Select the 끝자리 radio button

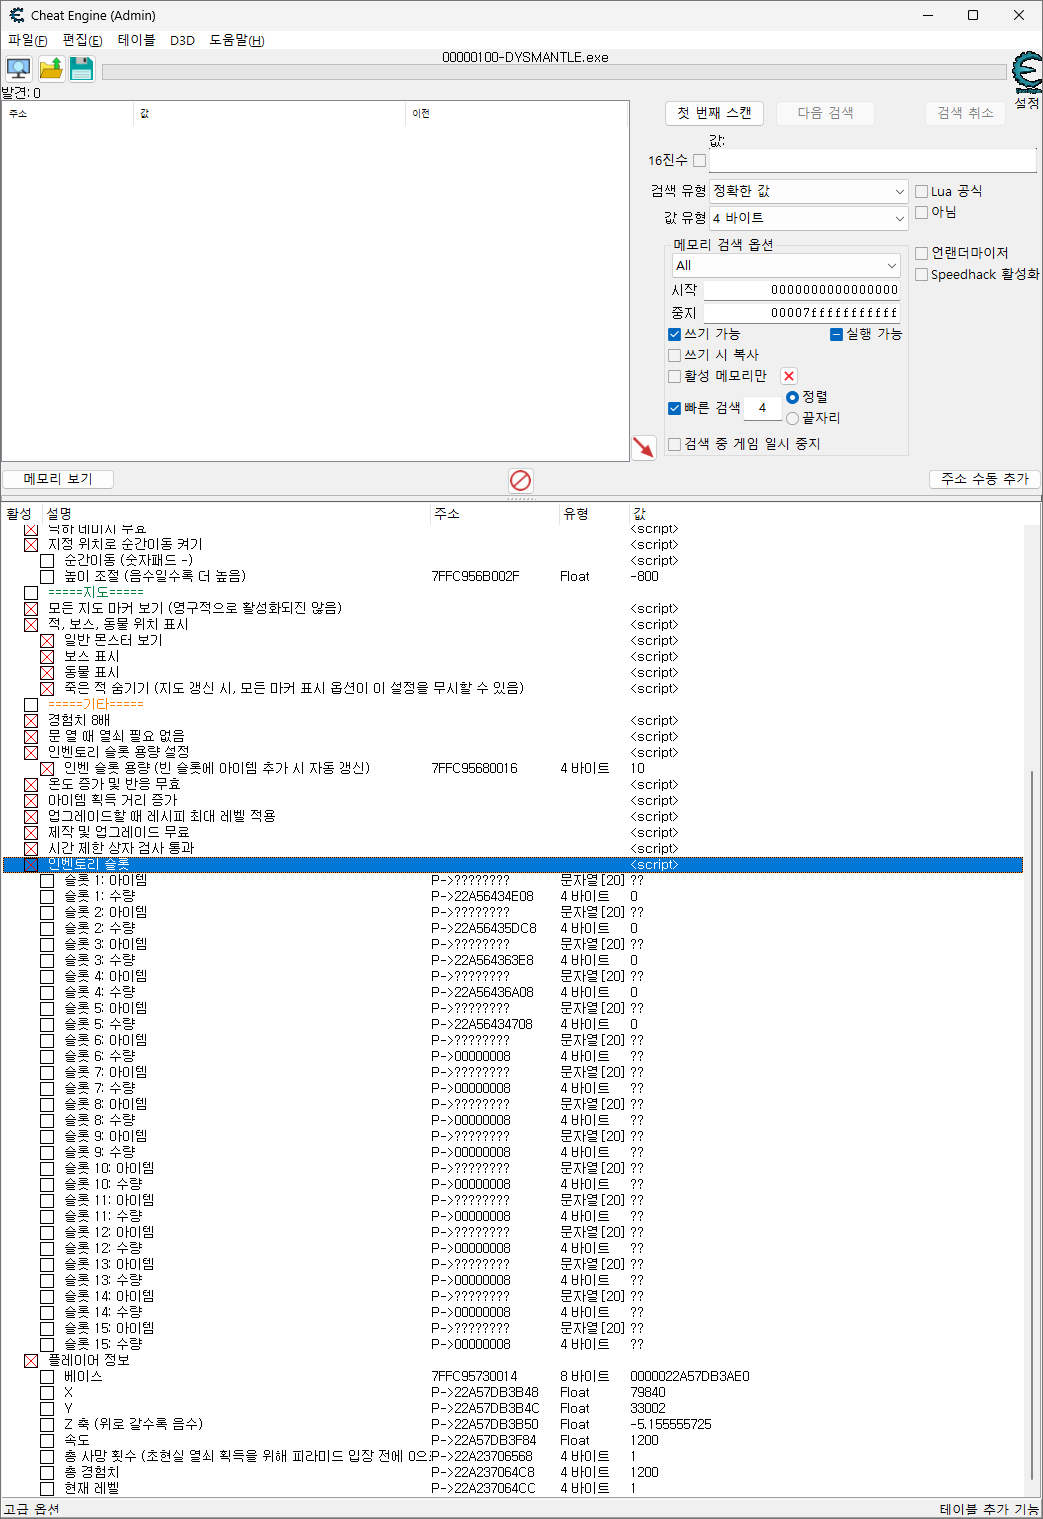coord(792,418)
